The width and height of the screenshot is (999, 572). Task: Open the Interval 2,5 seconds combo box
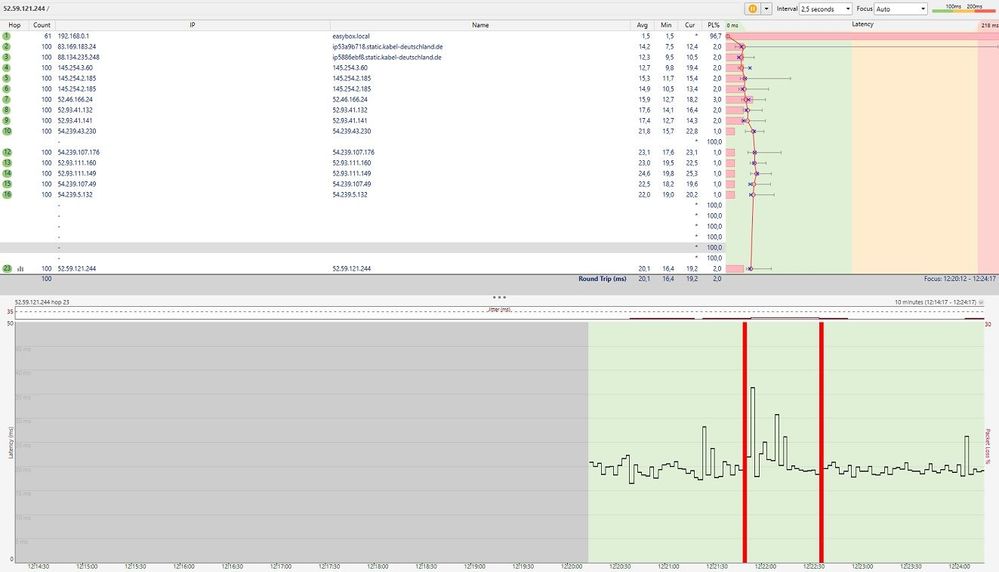coord(825,9)
